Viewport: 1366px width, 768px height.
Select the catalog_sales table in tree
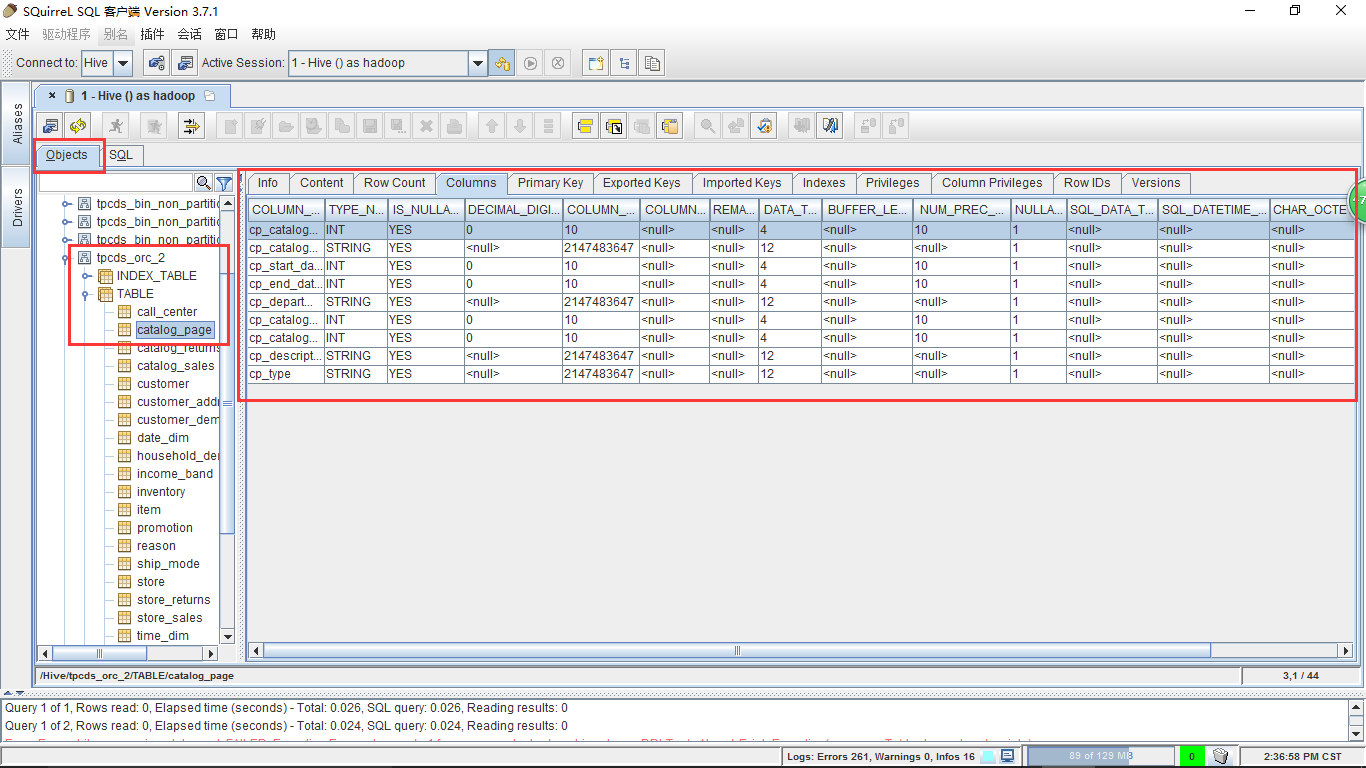point(175,366)
